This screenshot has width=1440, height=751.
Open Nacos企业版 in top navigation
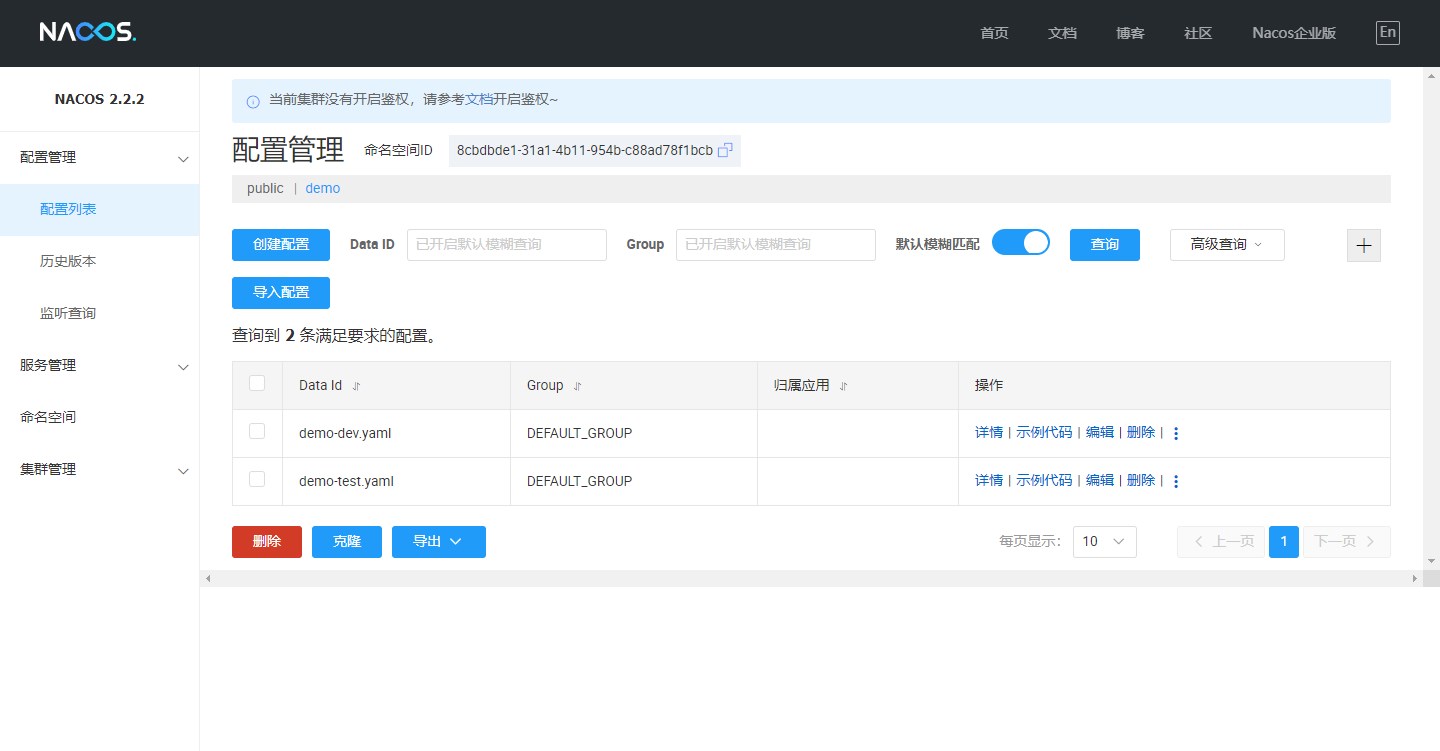pos(1294,33)
